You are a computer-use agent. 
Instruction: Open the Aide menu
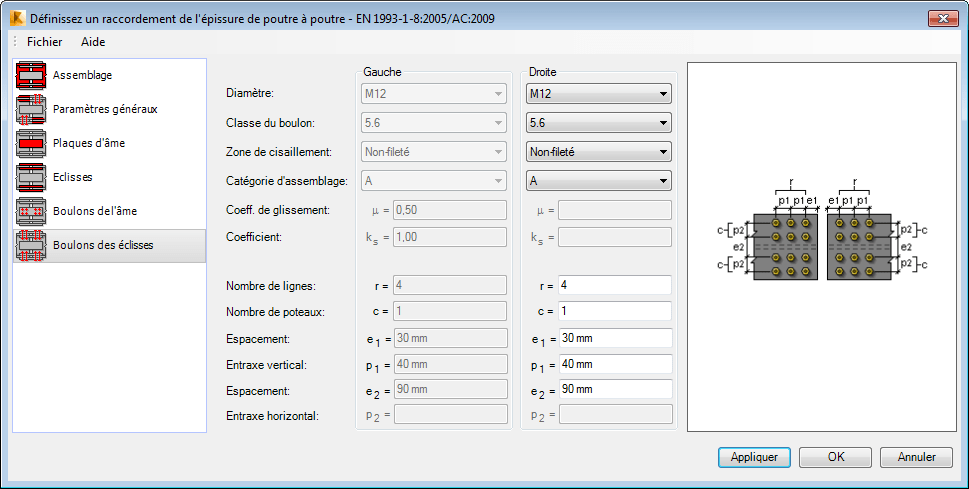point(93,42)
